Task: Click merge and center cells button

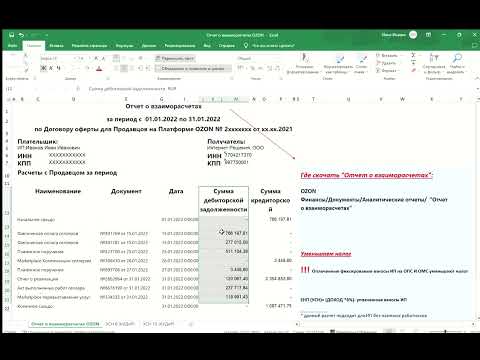Action: [x=193, y=68]
